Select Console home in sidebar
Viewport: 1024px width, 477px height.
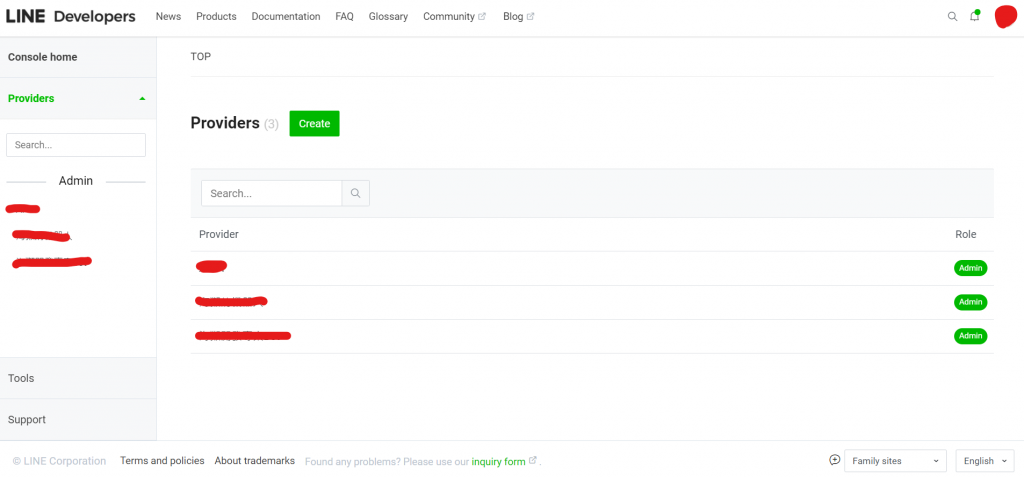tap(78, 57)
